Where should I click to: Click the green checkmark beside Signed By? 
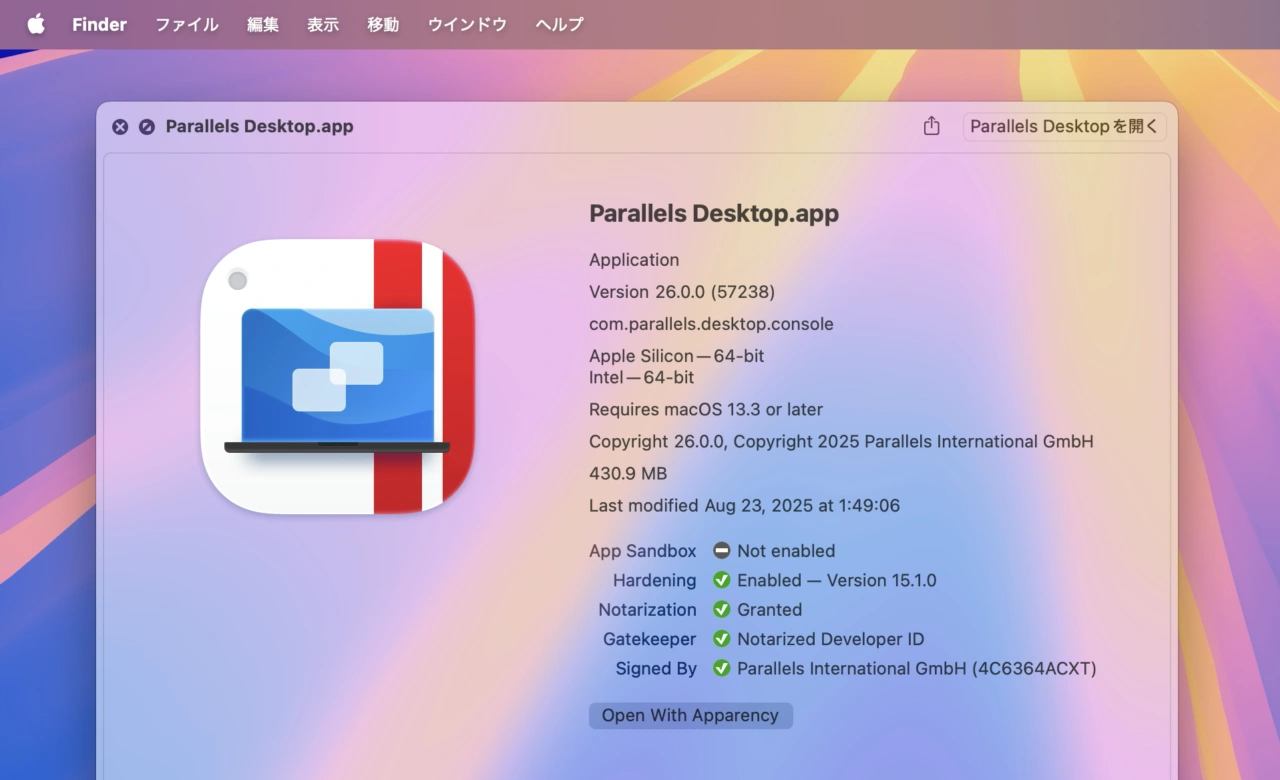pyautogui.click(x=722, y=668)
